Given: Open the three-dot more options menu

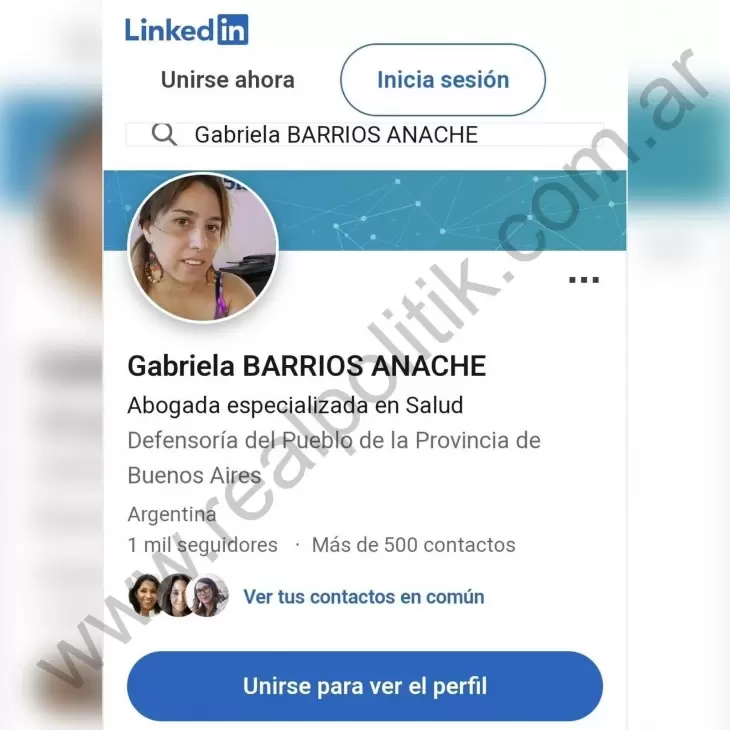Looking at the screenshot, I should click(x=584, y=280).
